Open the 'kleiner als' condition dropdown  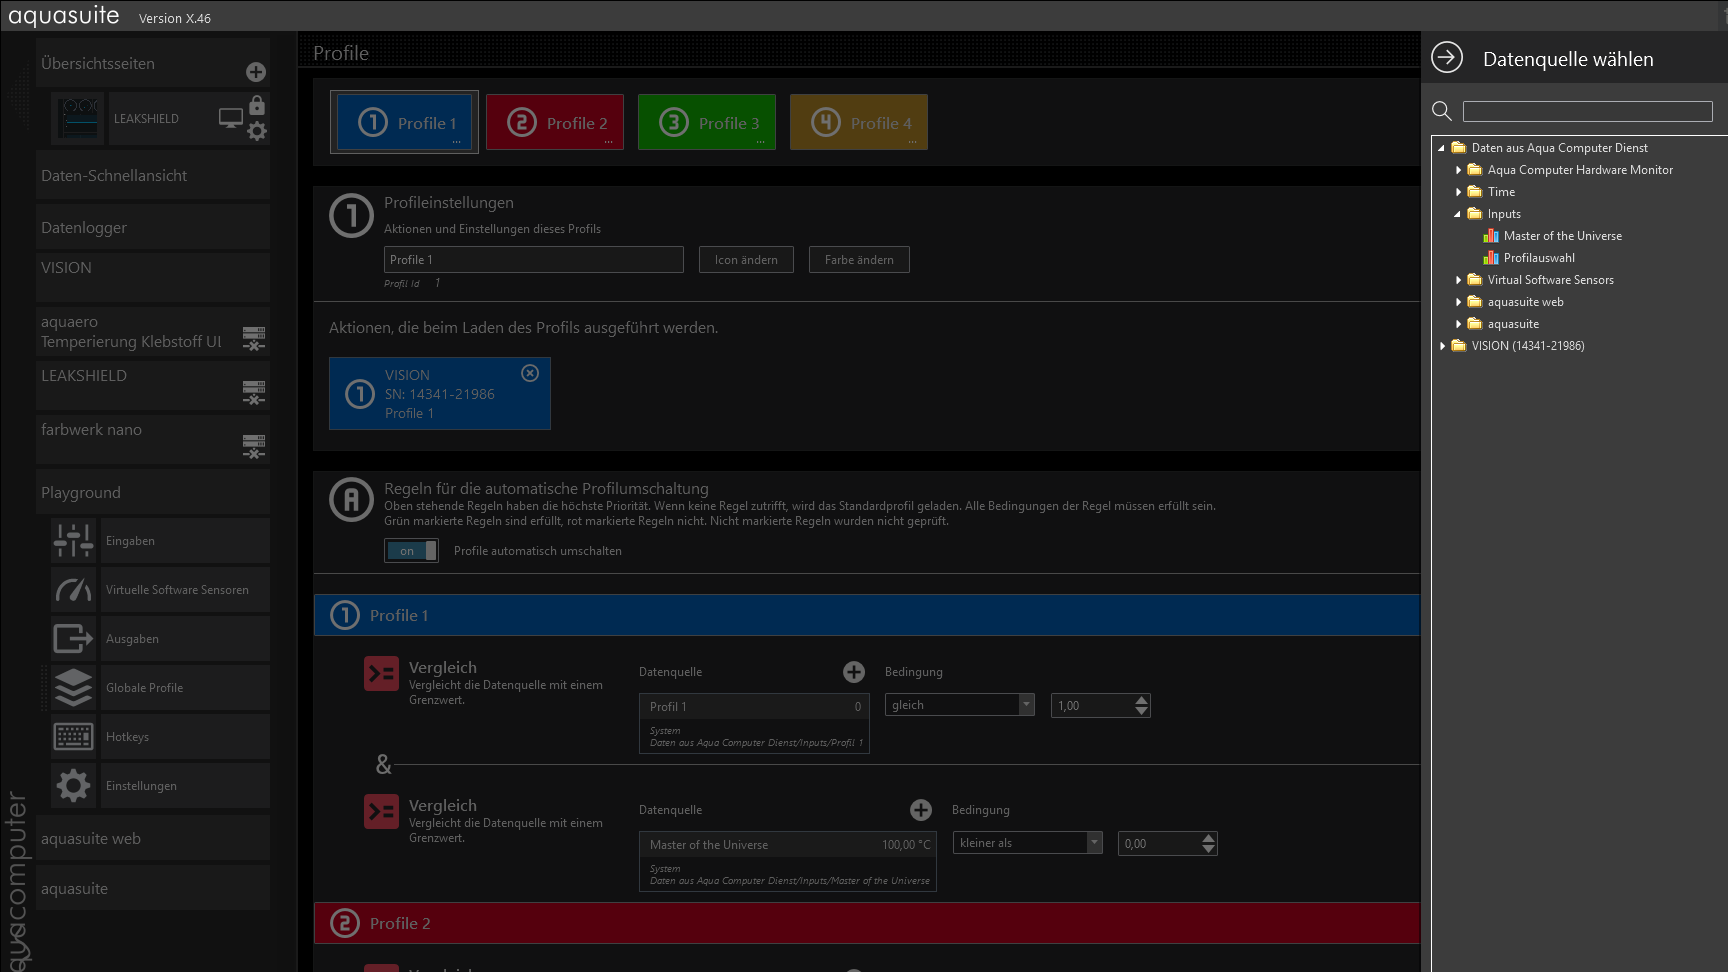point(1094,843)
